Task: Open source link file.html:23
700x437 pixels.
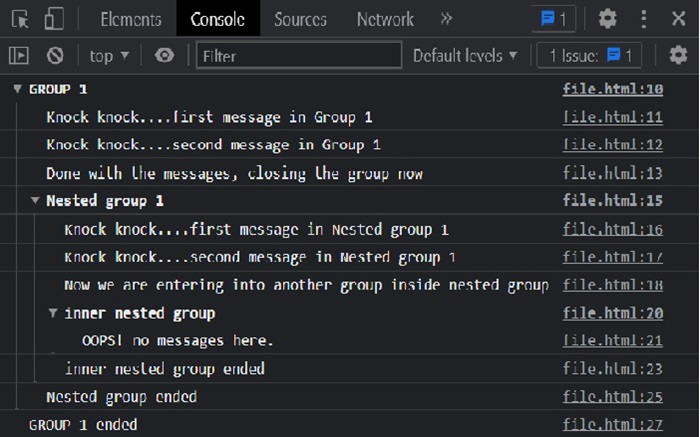Action: click(x=612, y=369)
